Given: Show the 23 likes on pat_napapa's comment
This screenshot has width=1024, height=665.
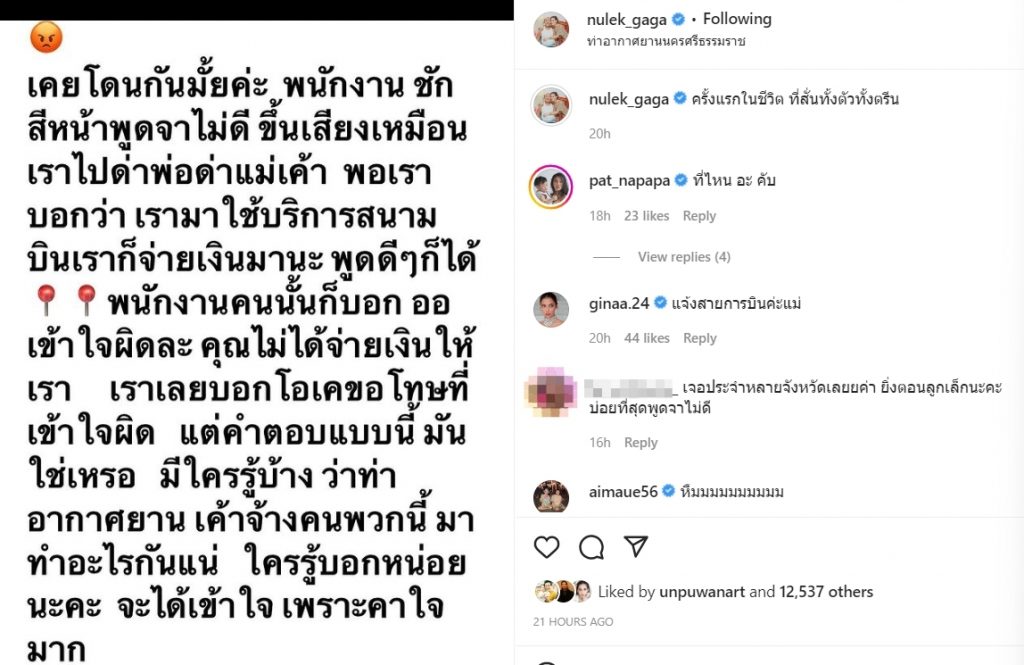Looking at the screenshot, I should pos(647,216).
